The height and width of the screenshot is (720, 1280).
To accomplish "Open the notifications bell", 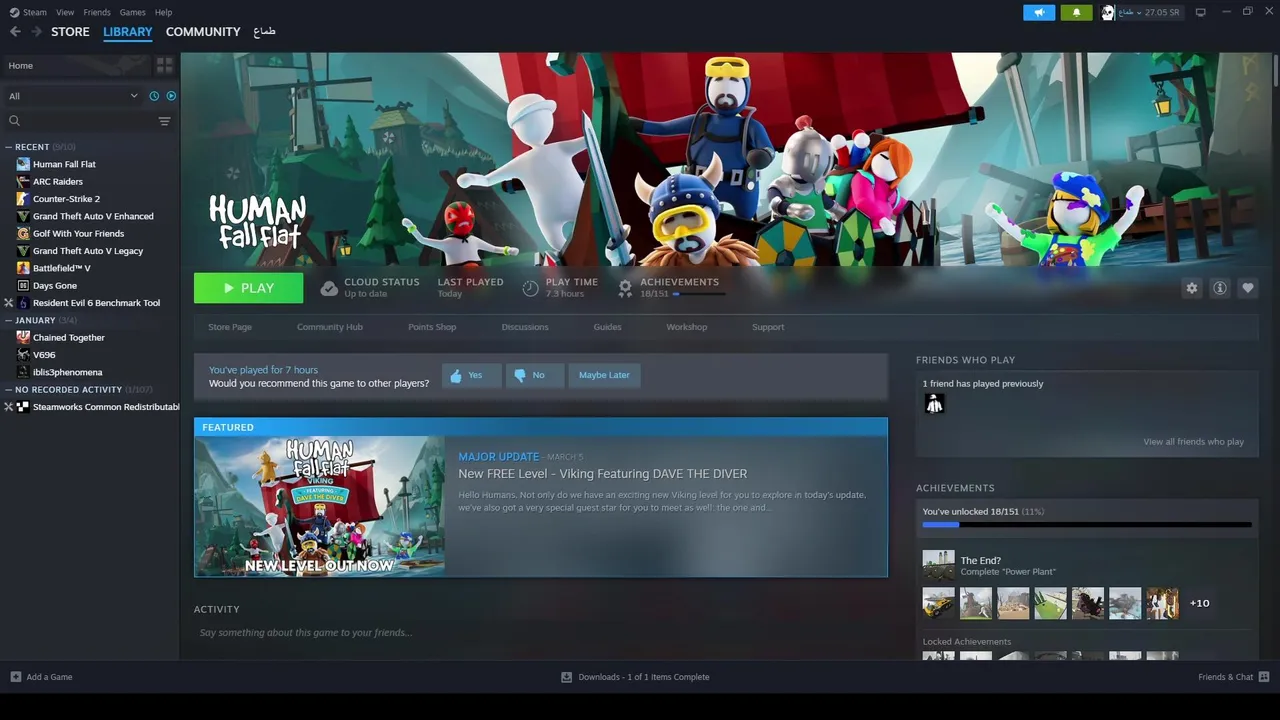I will (1076, 12).
